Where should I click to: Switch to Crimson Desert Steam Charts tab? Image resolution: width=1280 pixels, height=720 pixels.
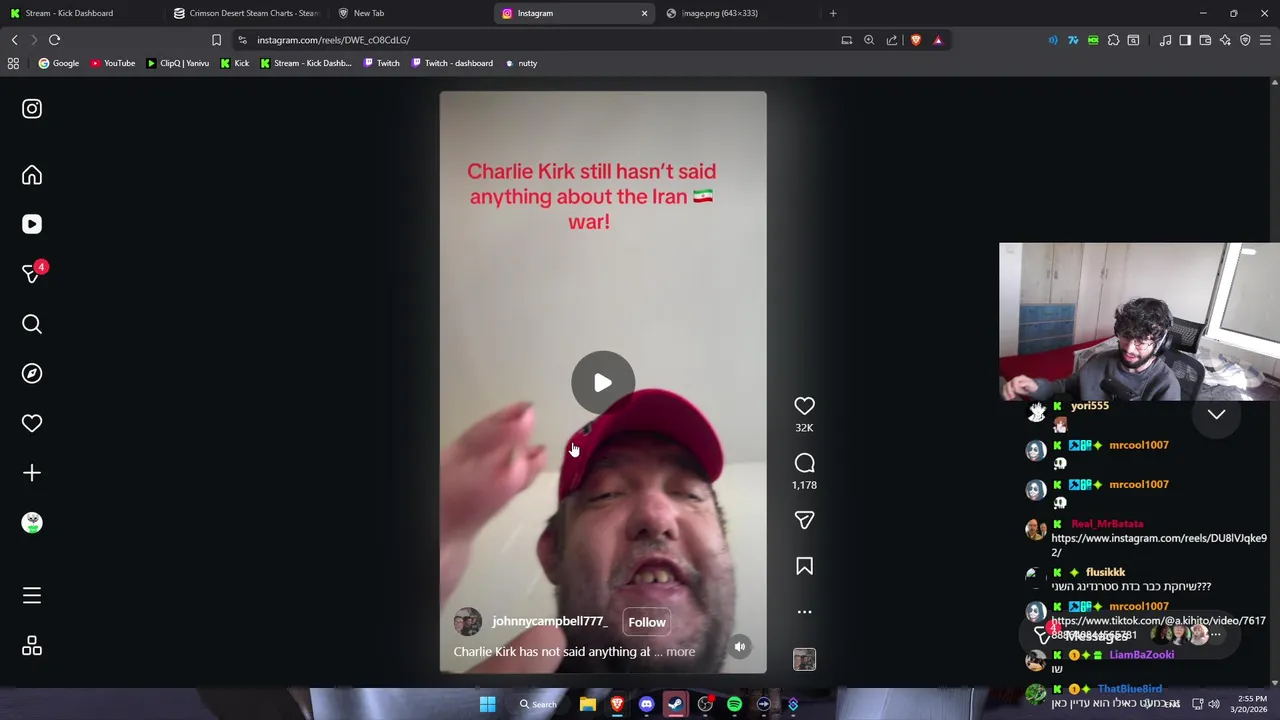point(245,13)
